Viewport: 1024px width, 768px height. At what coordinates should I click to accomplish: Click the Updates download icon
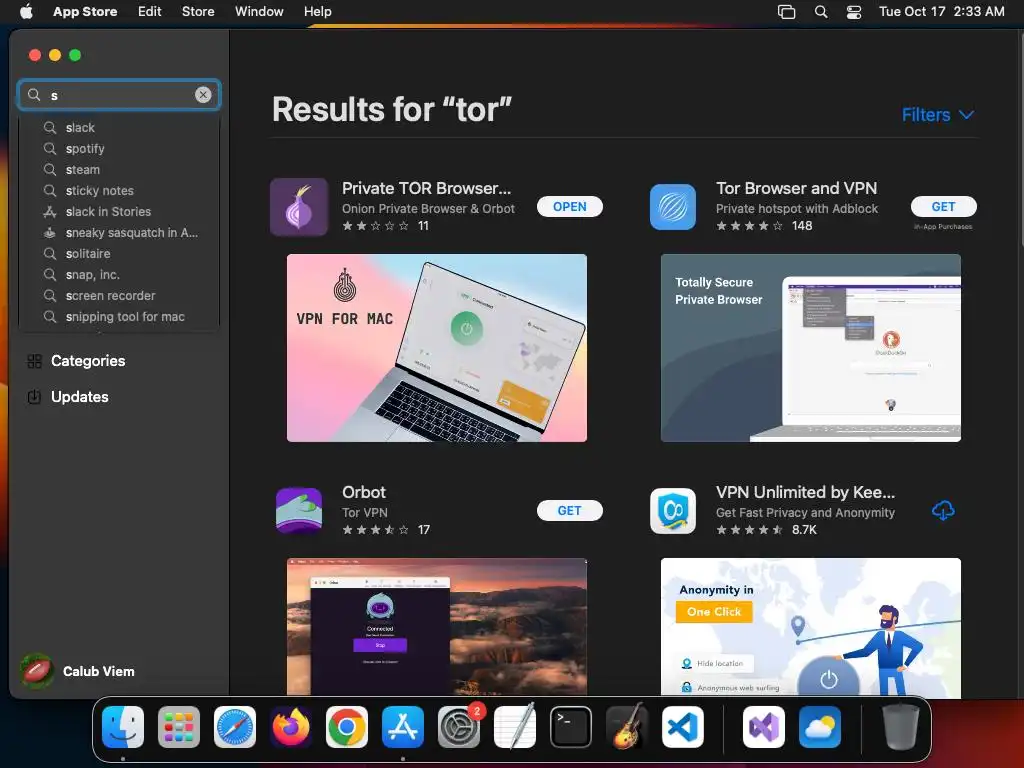(34, 396)
